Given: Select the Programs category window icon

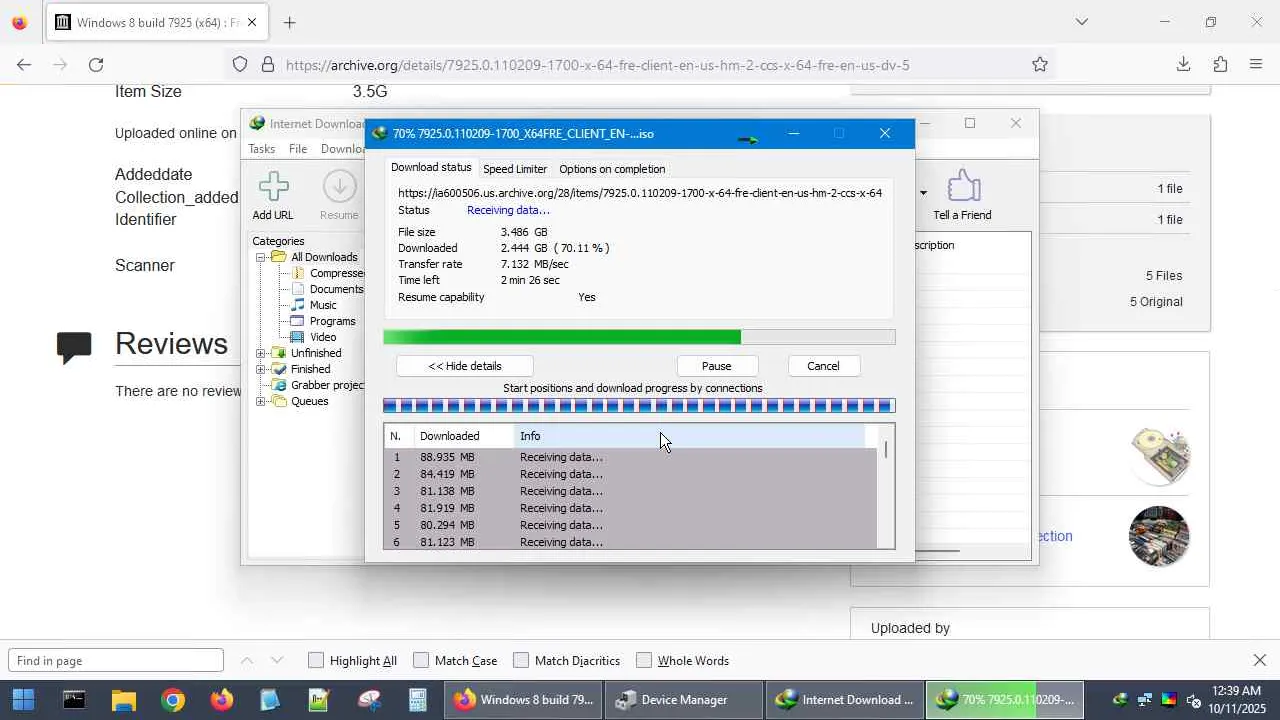Looking at the screenshot, I should click(297, 321).
